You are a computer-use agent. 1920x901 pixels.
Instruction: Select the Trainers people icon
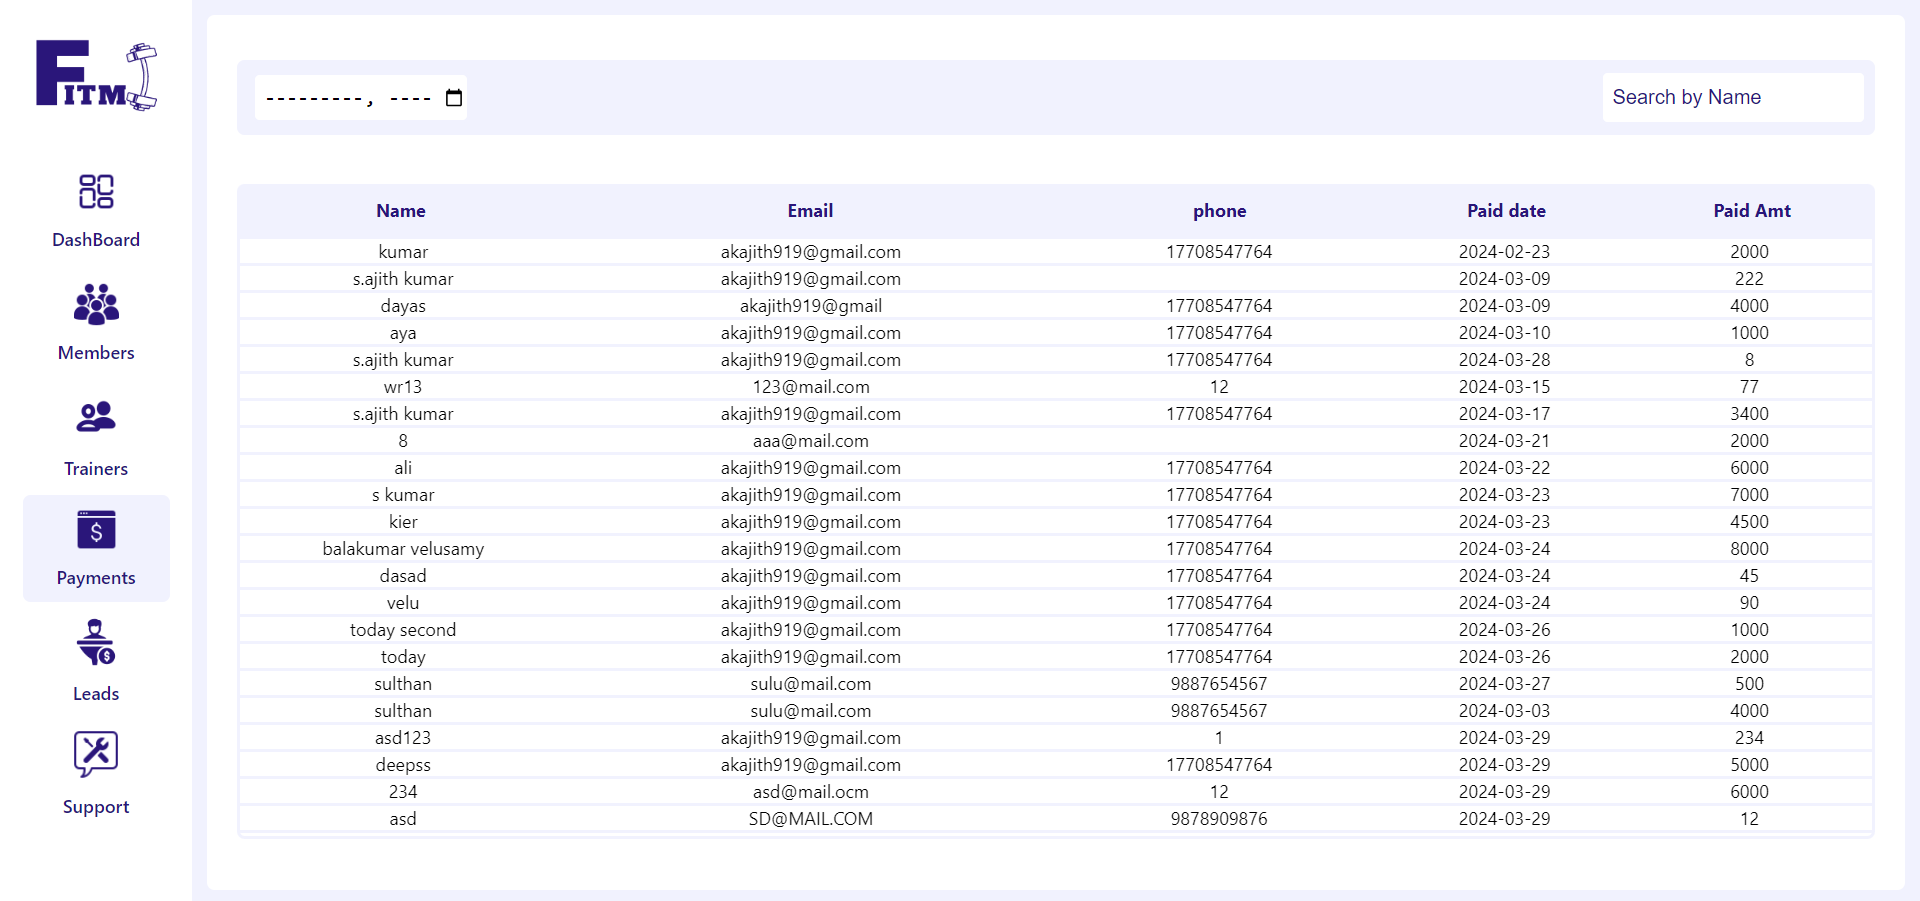click(96, 417)
